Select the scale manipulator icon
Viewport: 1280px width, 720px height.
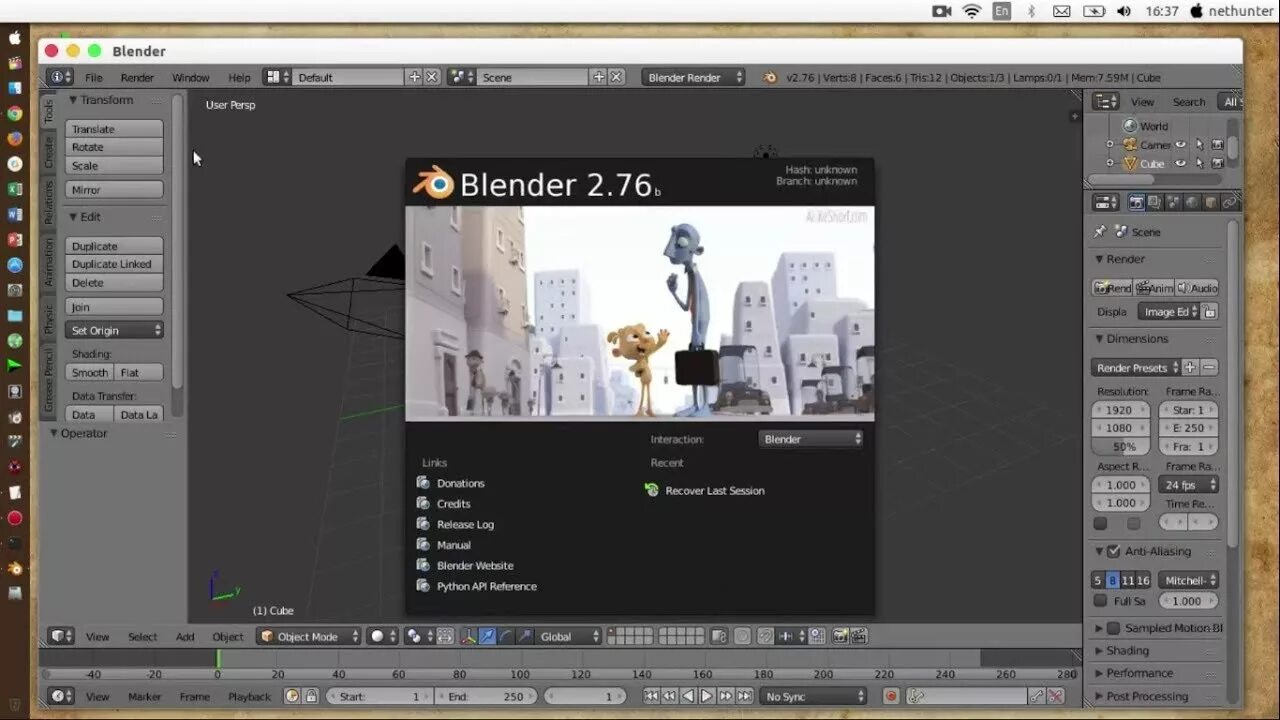coord(525,636)
